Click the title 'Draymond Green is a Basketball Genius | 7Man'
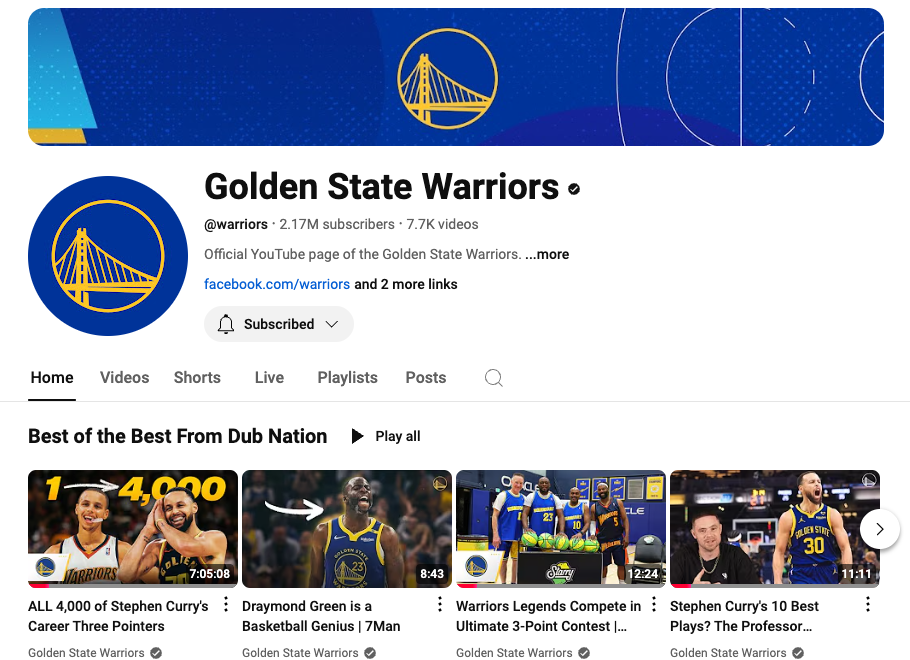The image size is (910, 660). coord(321,616)
